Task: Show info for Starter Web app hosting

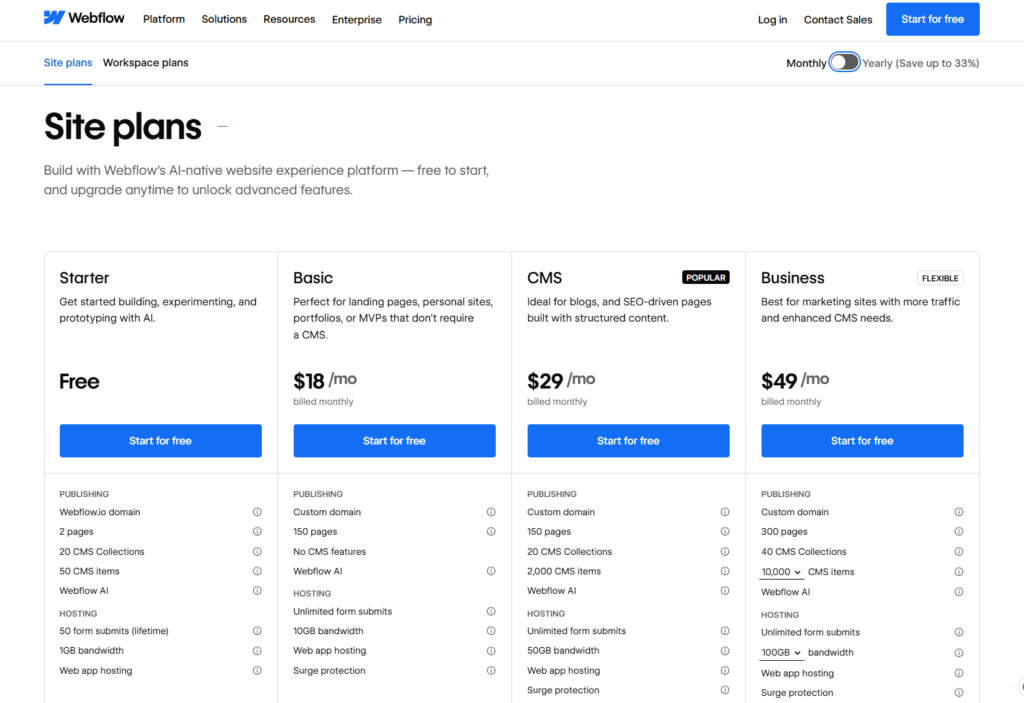Action: [257, 670]
